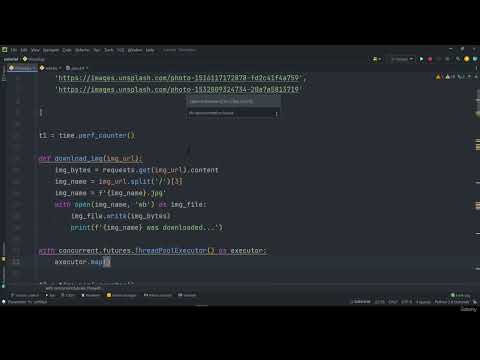Click the tool windows icon at status bar's left end
The width and height of the screenshot is (480, 360).
click(4, 302)
